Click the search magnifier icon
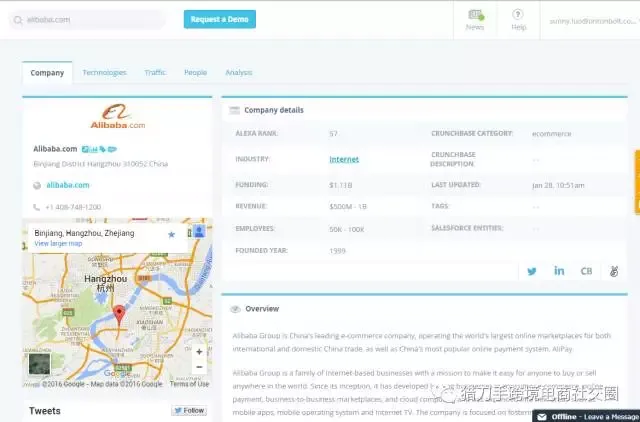This screenshot has height=422, width=640. tap(18, 20)
